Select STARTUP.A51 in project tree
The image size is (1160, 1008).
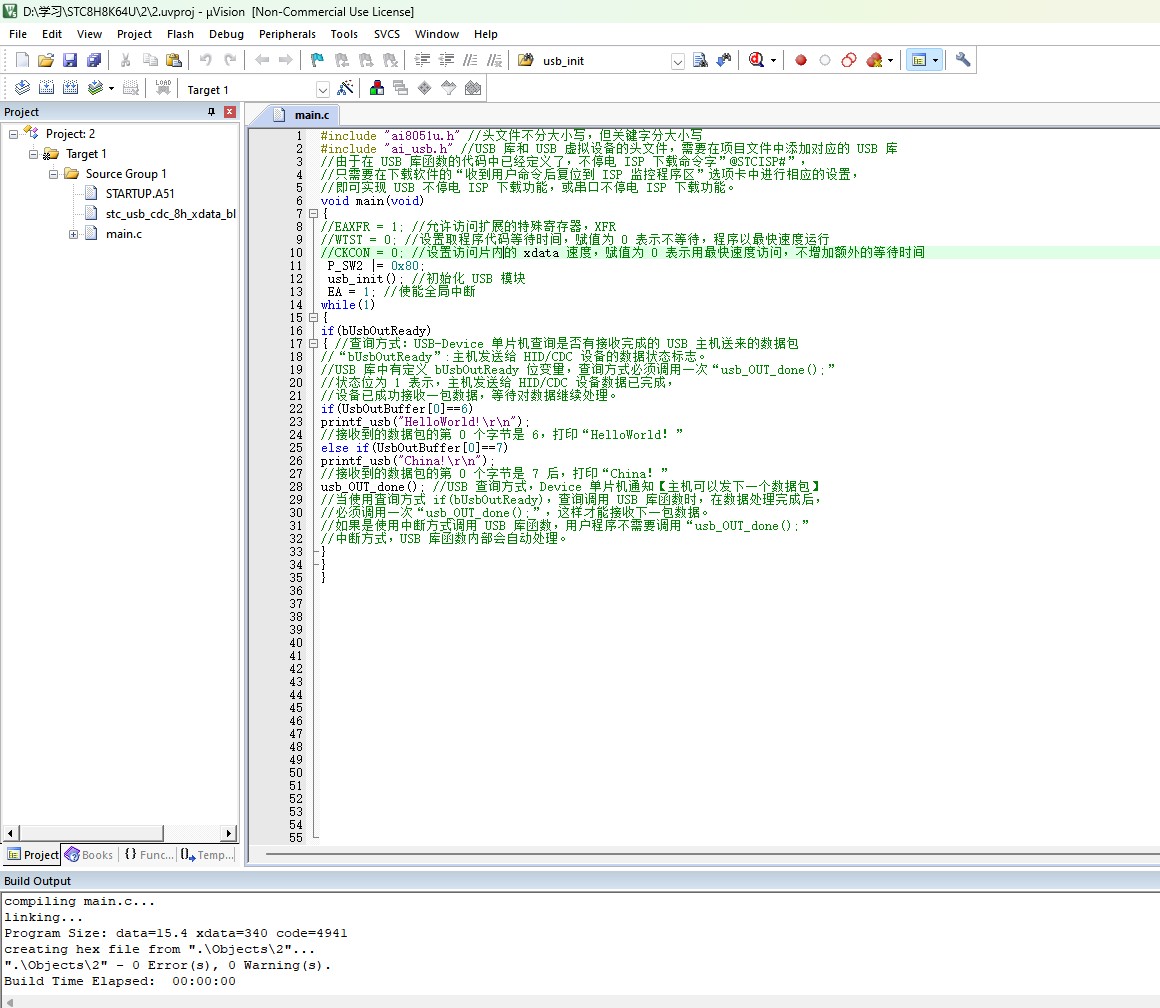click(x=139, y=193)
